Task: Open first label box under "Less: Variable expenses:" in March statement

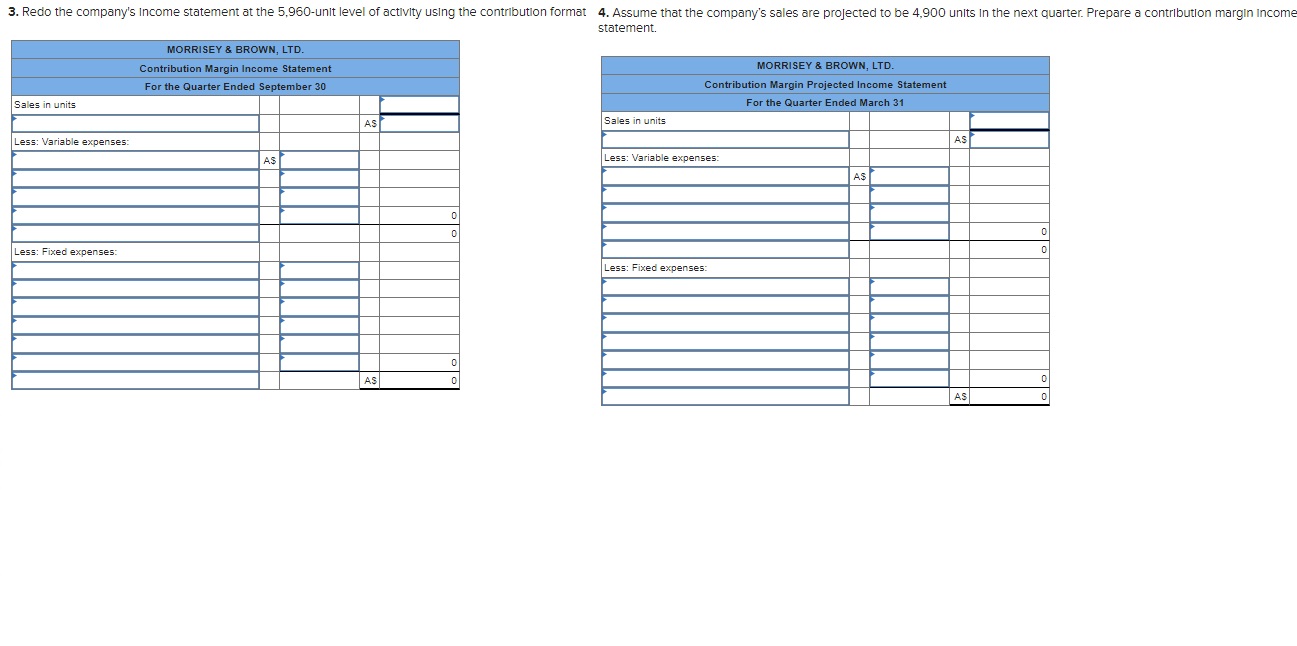Action: (x=725, y=176)
